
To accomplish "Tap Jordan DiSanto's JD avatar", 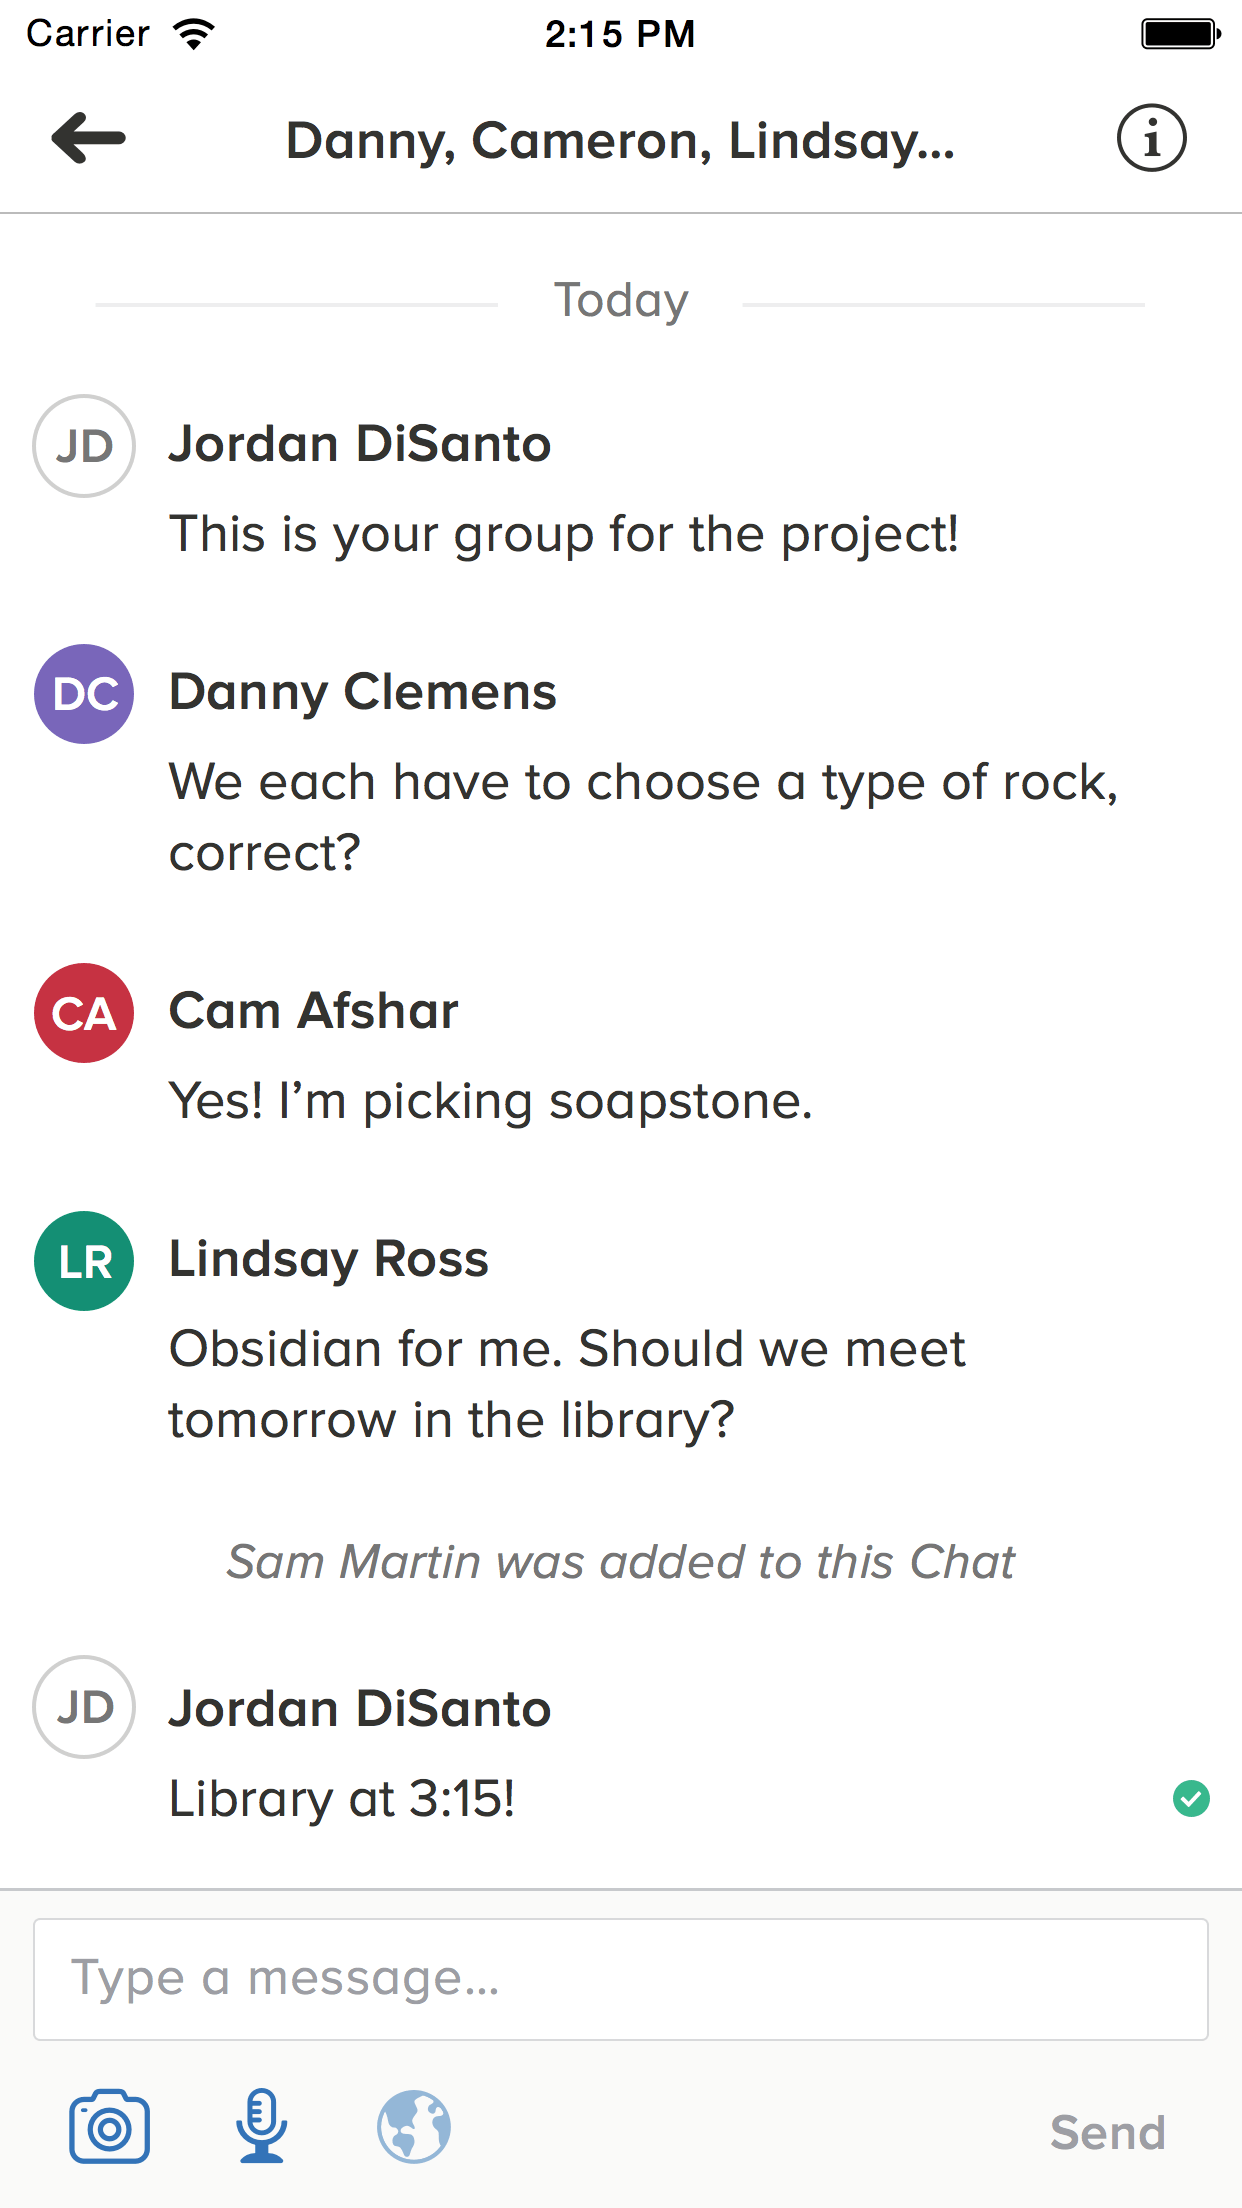I will coord(83,447).
